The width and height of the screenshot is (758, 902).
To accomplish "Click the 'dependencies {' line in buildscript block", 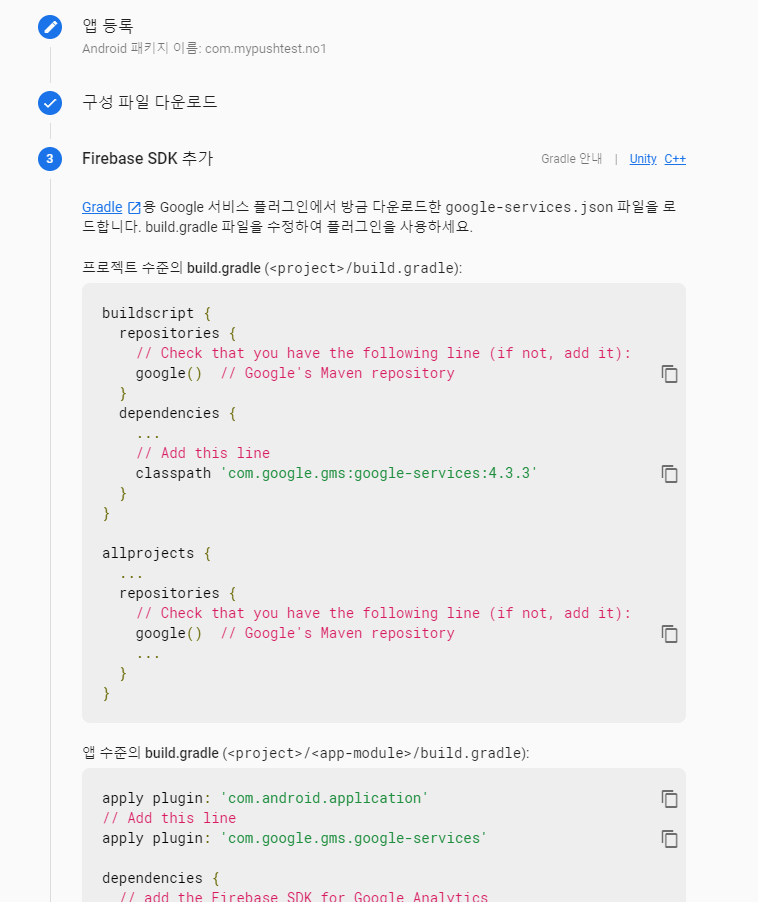I will click(178, 414).
